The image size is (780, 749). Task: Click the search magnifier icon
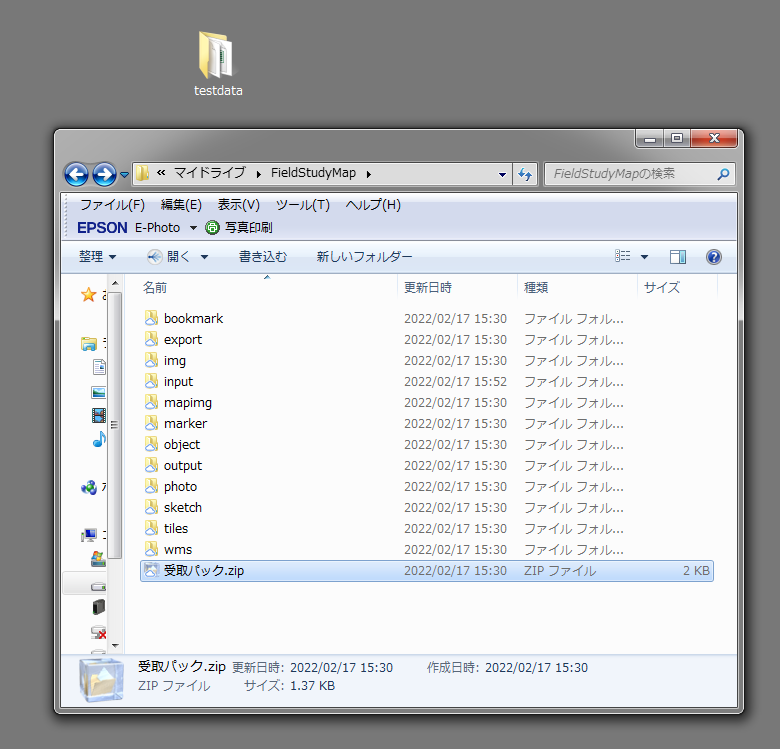coord(723,174)
